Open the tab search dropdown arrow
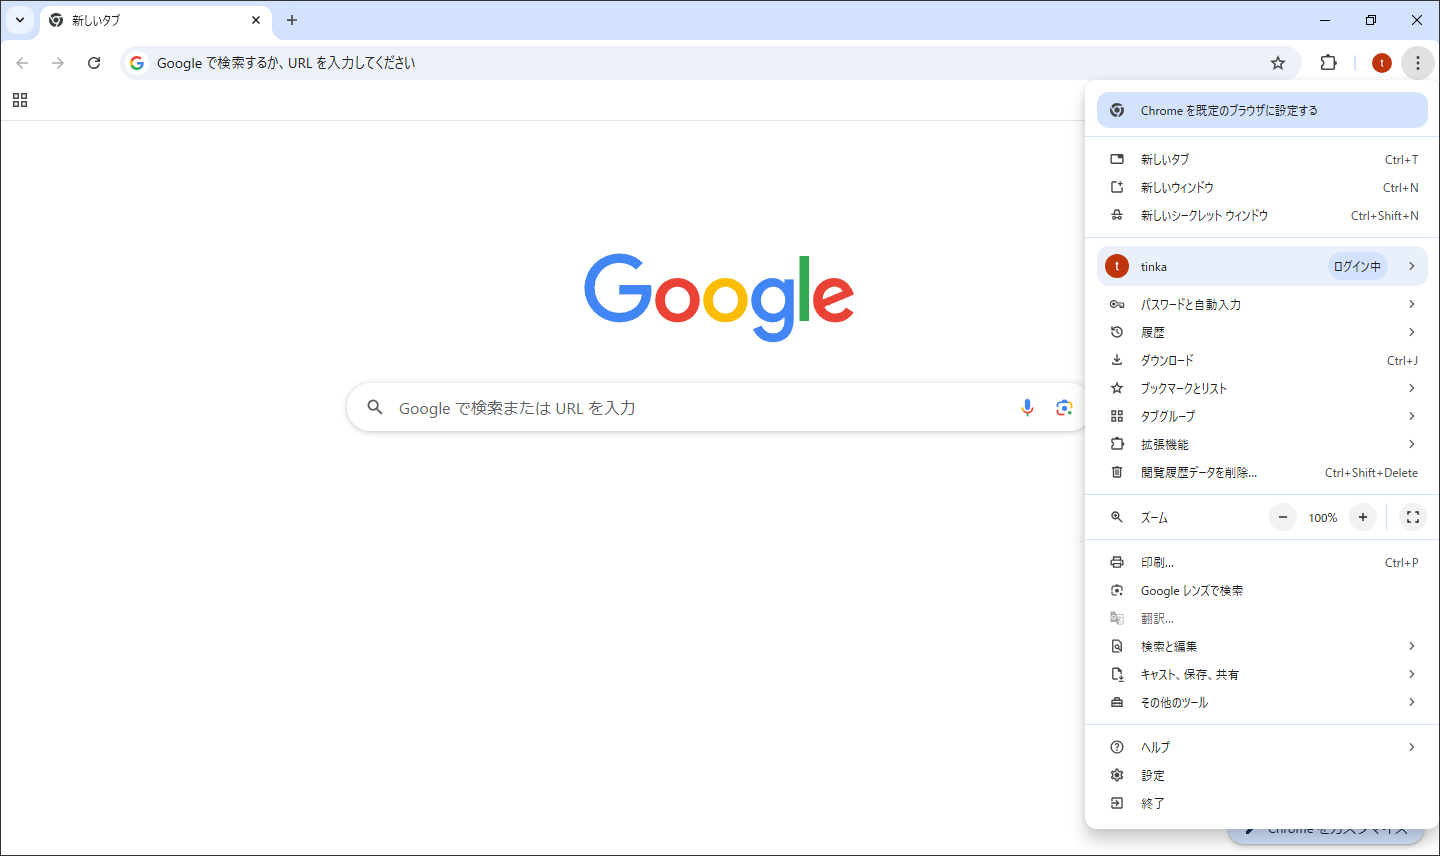The image size is (1440, 856). [20, 20]
